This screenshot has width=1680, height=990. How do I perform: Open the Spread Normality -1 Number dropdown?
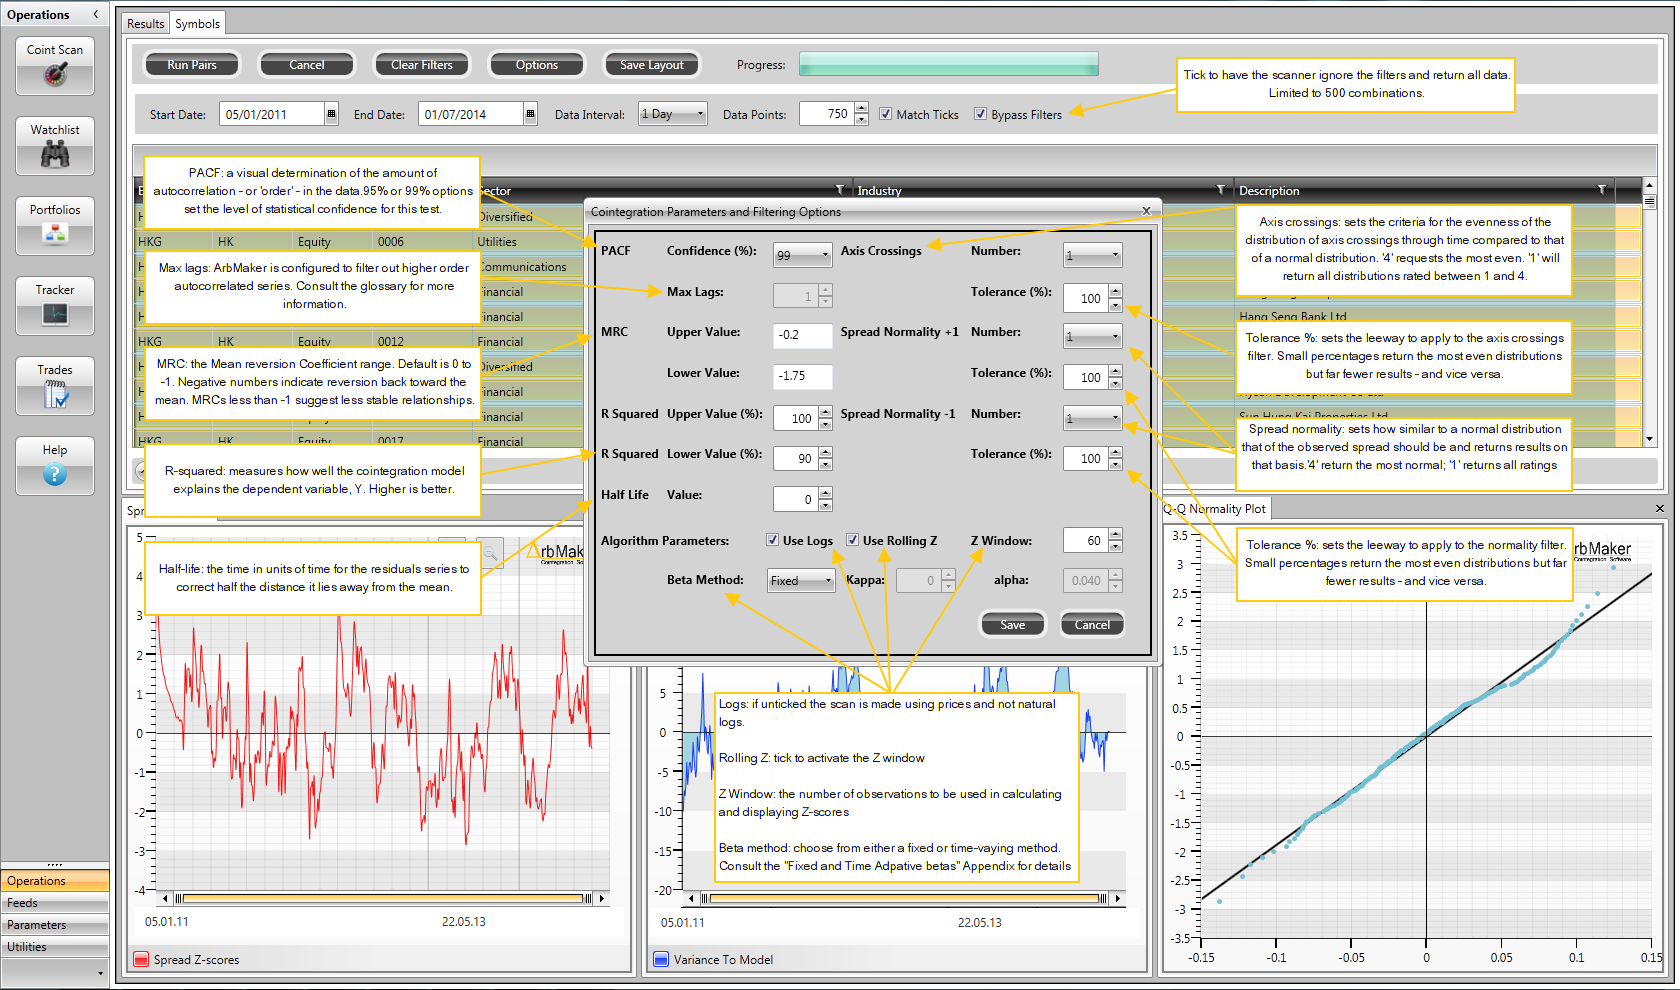[1092, 418]
